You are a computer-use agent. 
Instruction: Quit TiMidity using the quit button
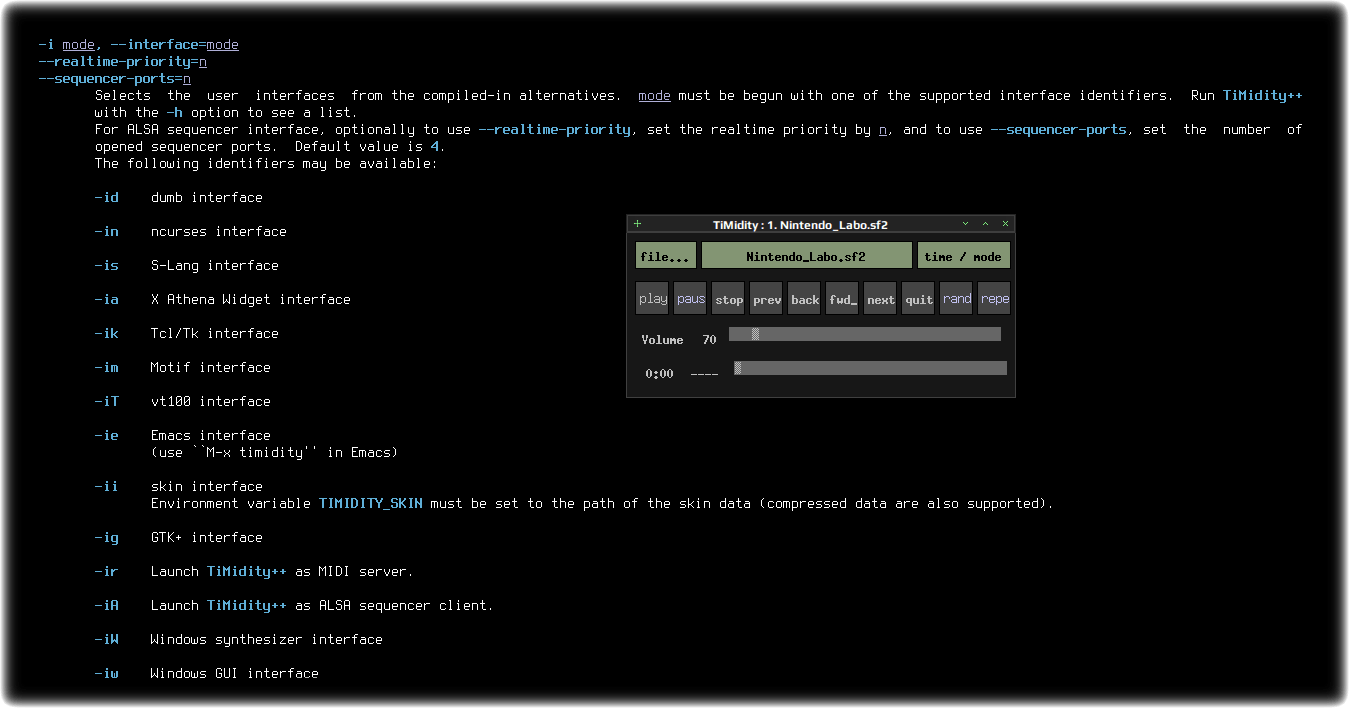point(919,299)
